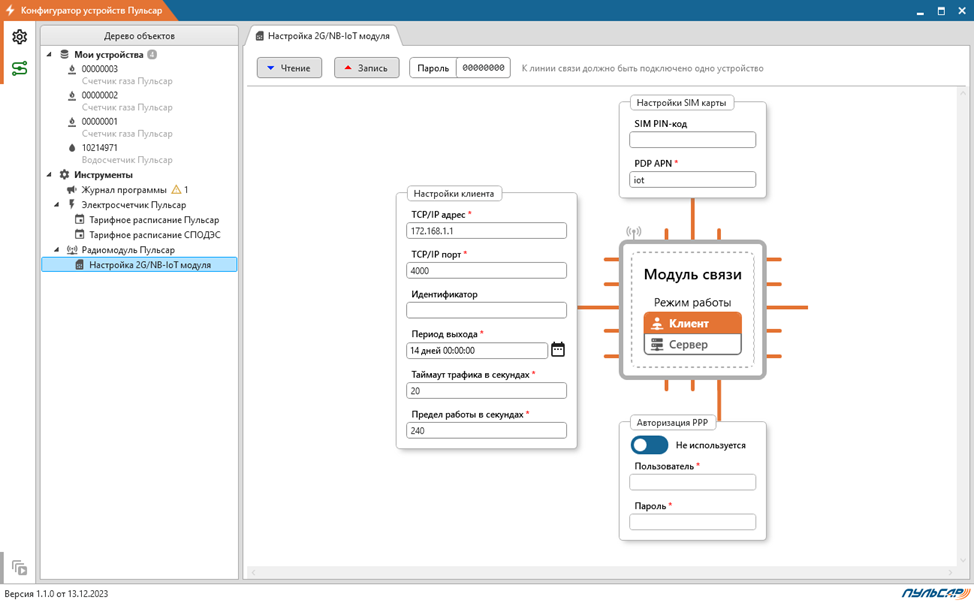Viewport: 974px width, 603px height.
Task: Click the Дерево объектов panel header
Action: tap(139, 36)
